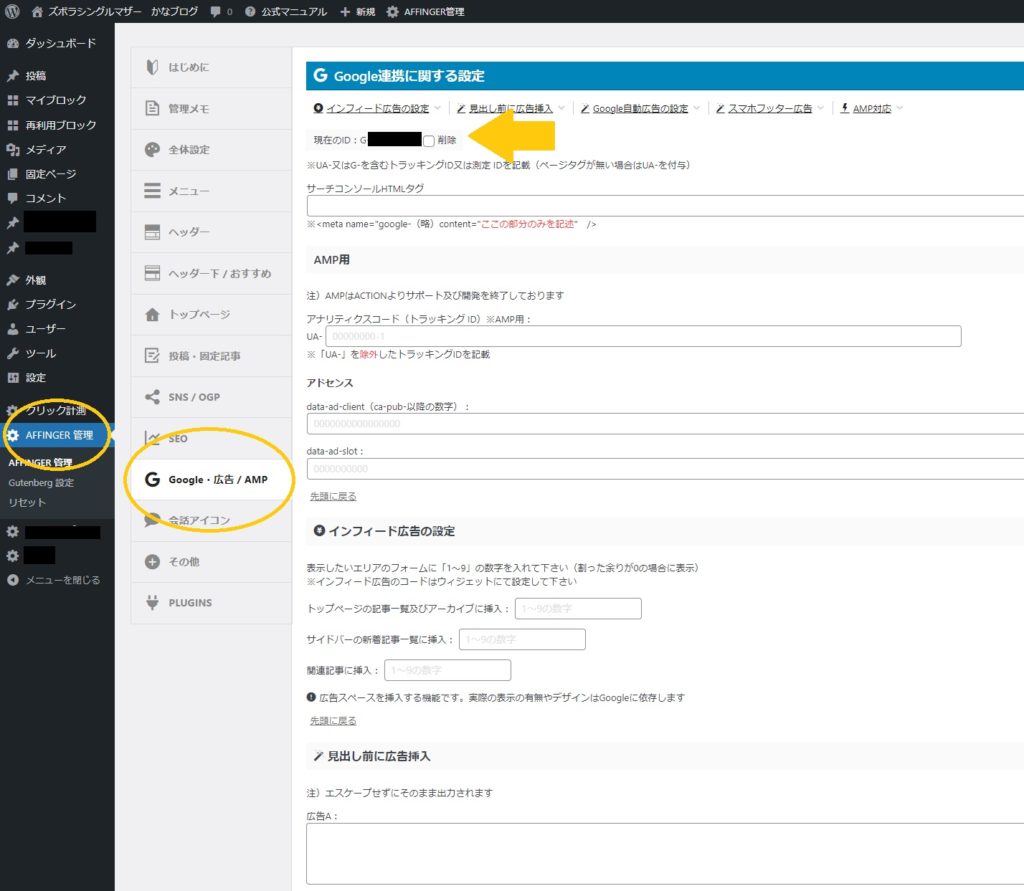Click the data-ad-slot input field
1024x891 pixels.
tap(665, 468)
